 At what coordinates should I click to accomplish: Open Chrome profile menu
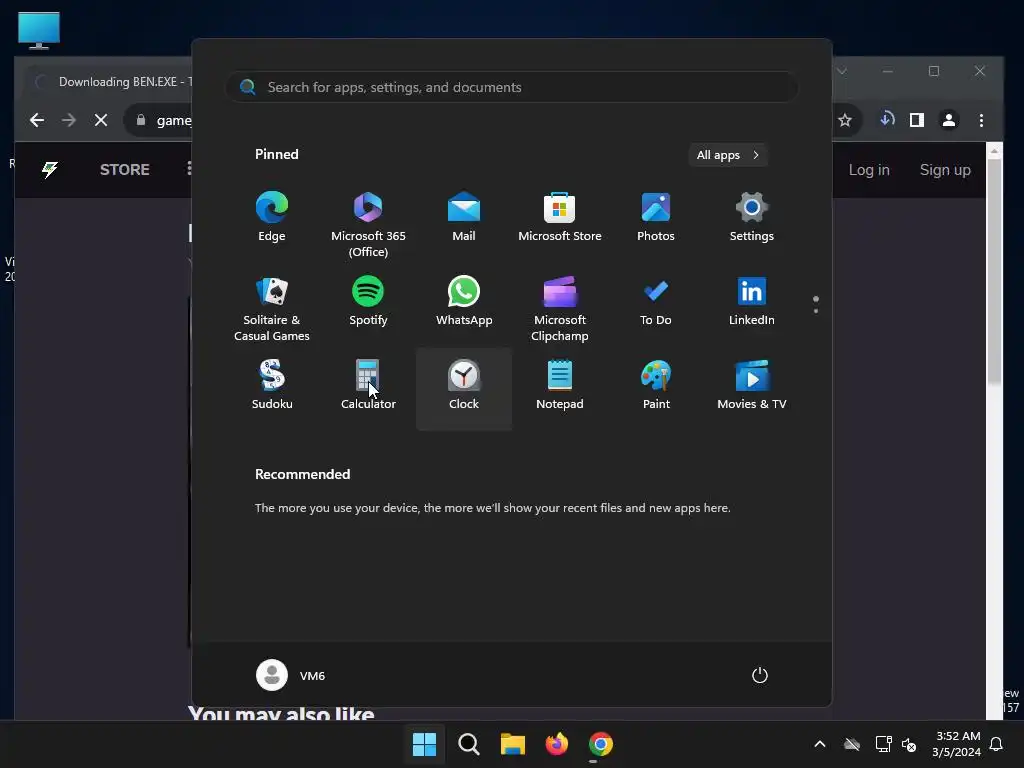pos(949,120)
